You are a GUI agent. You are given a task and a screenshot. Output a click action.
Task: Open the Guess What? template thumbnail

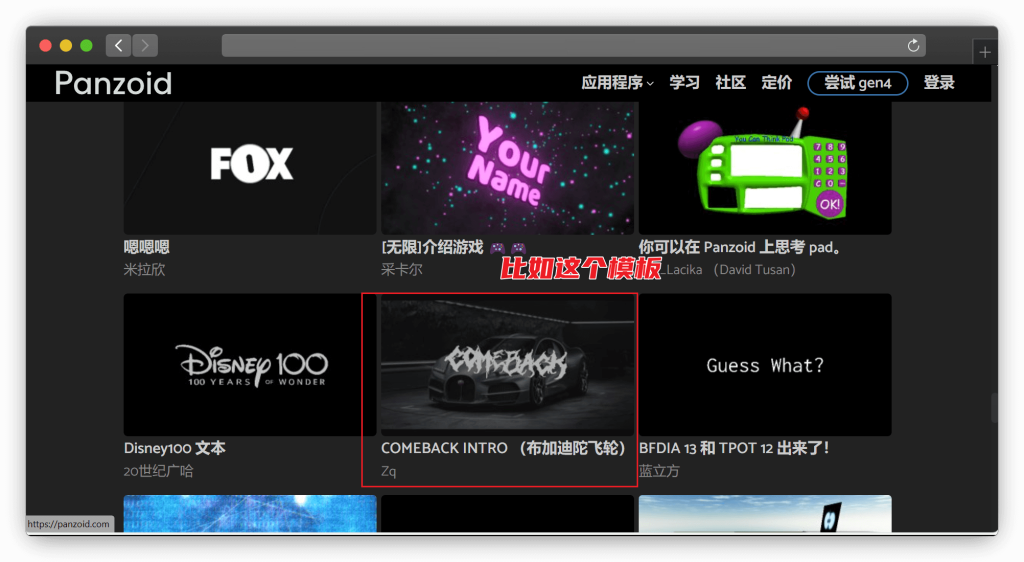(x=765, y=365)
